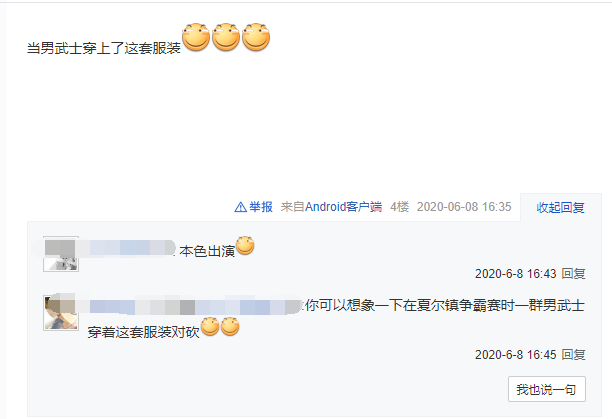Click the 举报 report link
Screen dimensions: 612x419
tap(261, 207)
